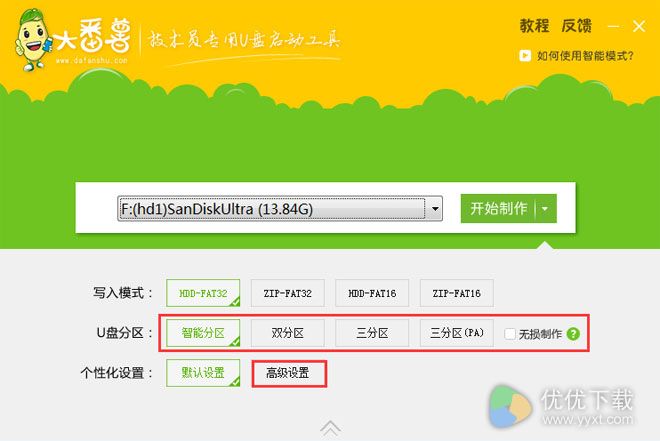Choose 三分区 partition option

[x=372, y=333]
